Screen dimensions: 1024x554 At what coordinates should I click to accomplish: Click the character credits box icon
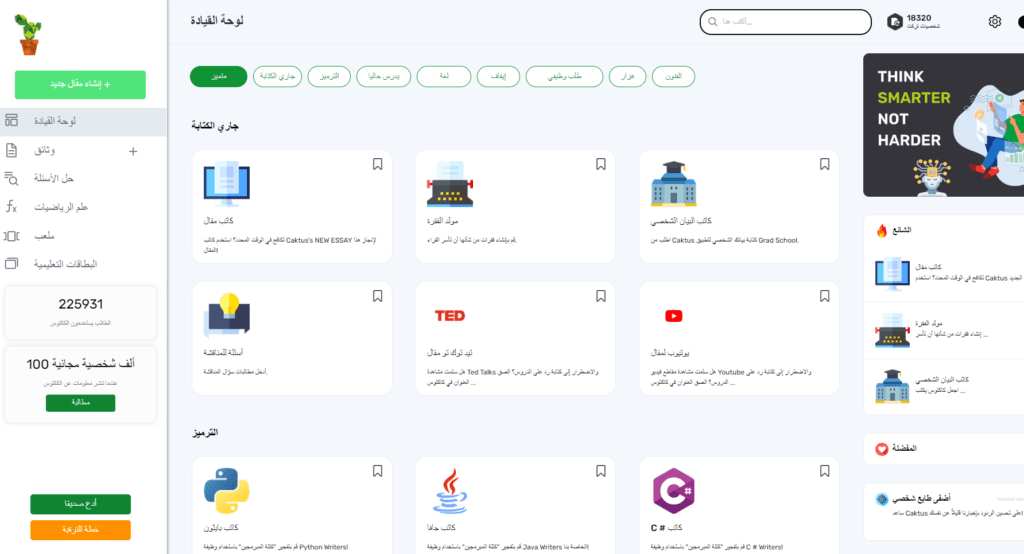(x=894, y=22)
